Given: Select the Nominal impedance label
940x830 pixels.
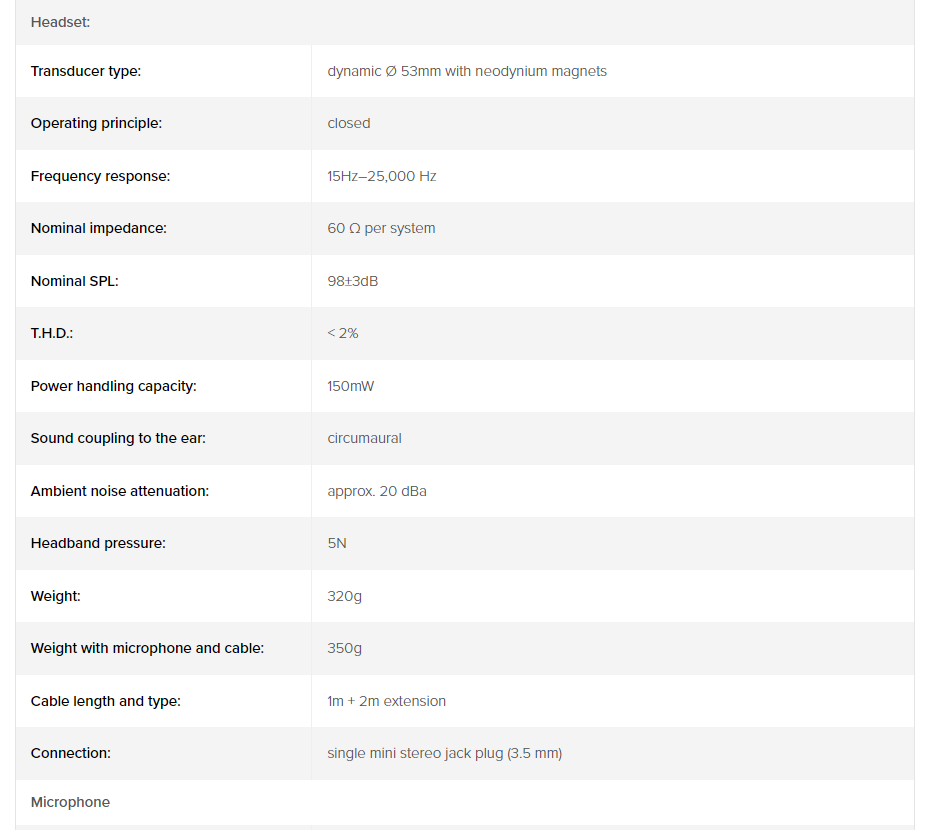Looking at the screenshot, I should [98, 228].
